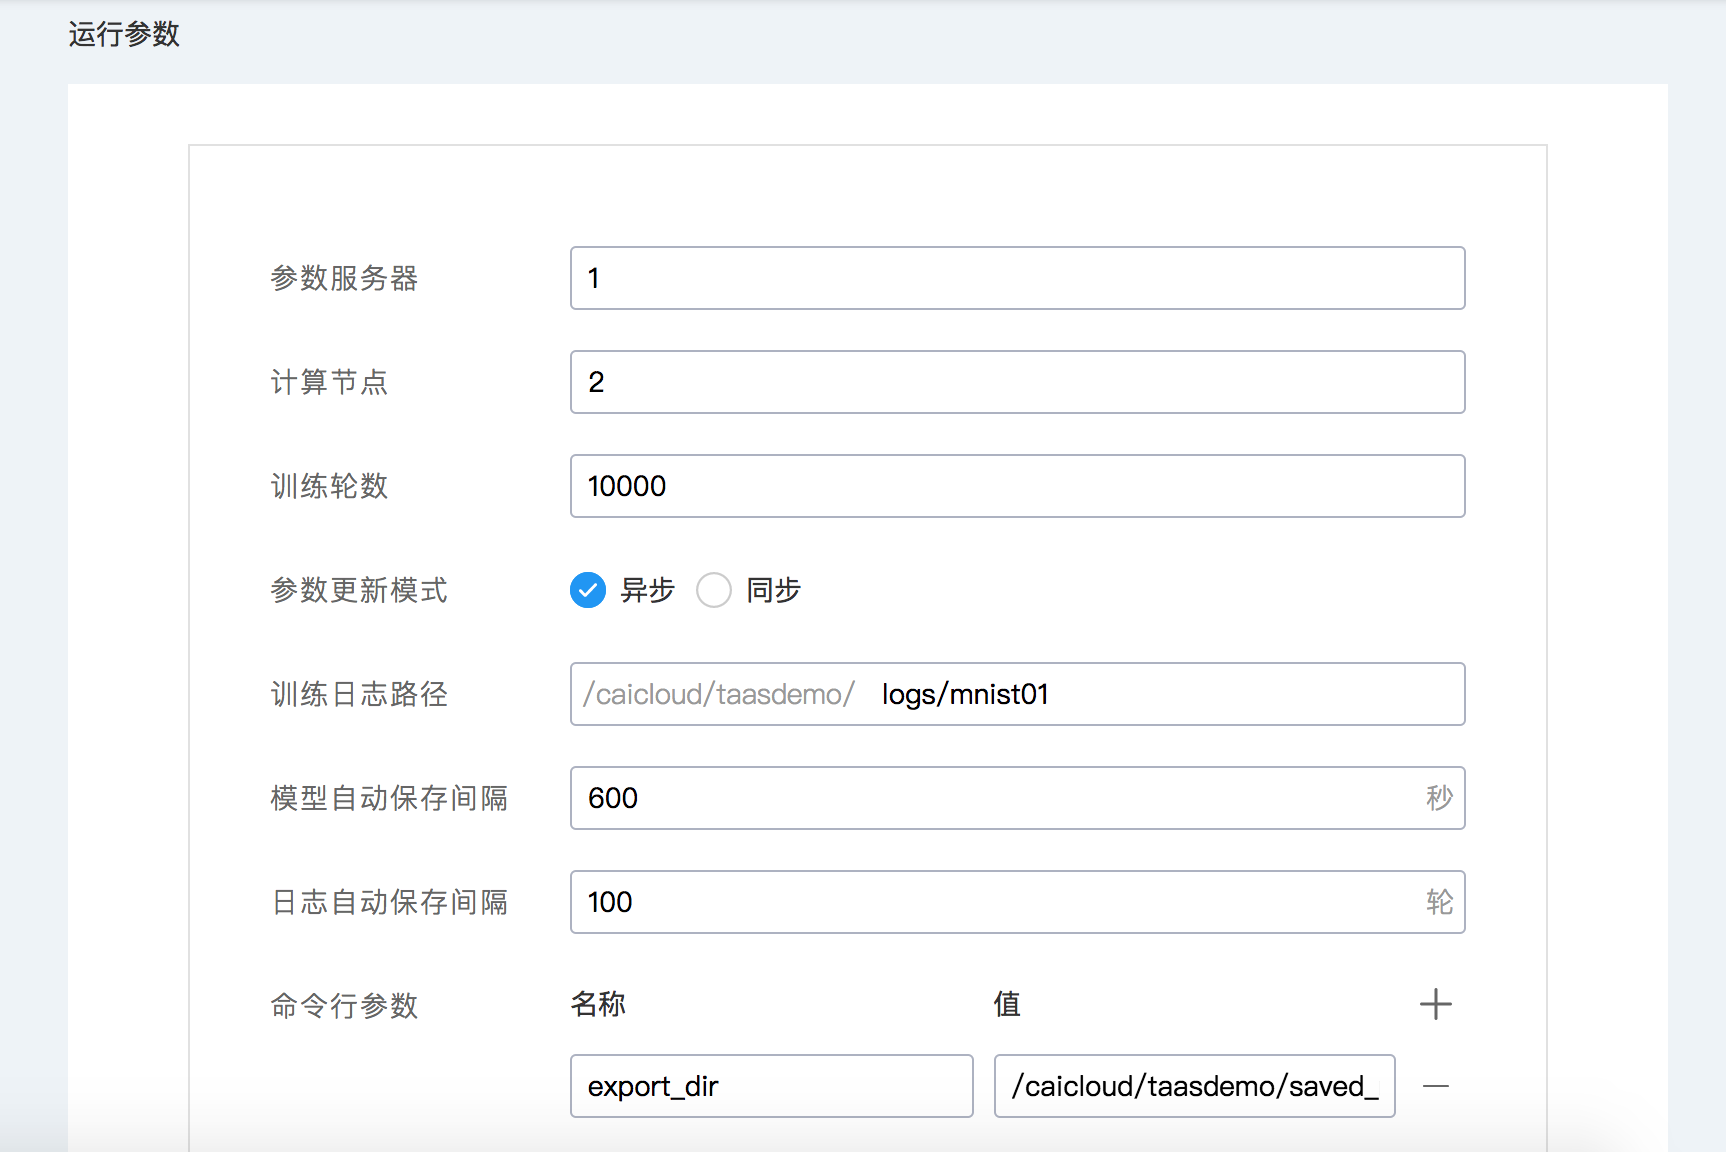Click the 同步 option label text

tap(773, 590)
